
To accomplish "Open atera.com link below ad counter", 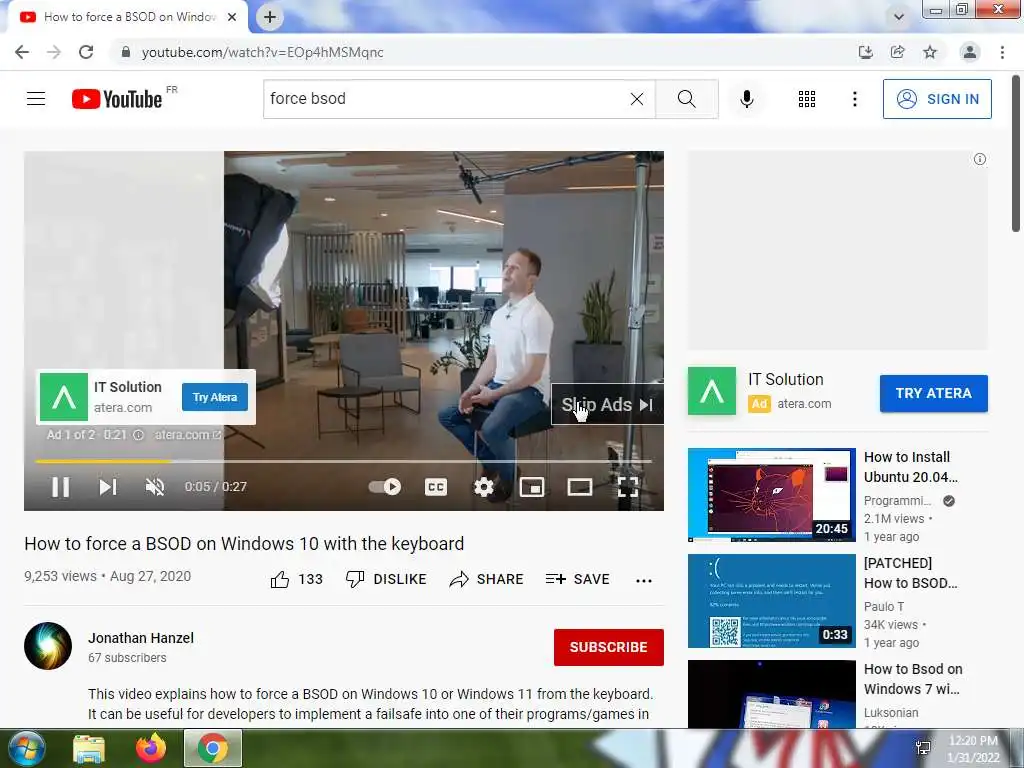I will [x=187, y=434].
